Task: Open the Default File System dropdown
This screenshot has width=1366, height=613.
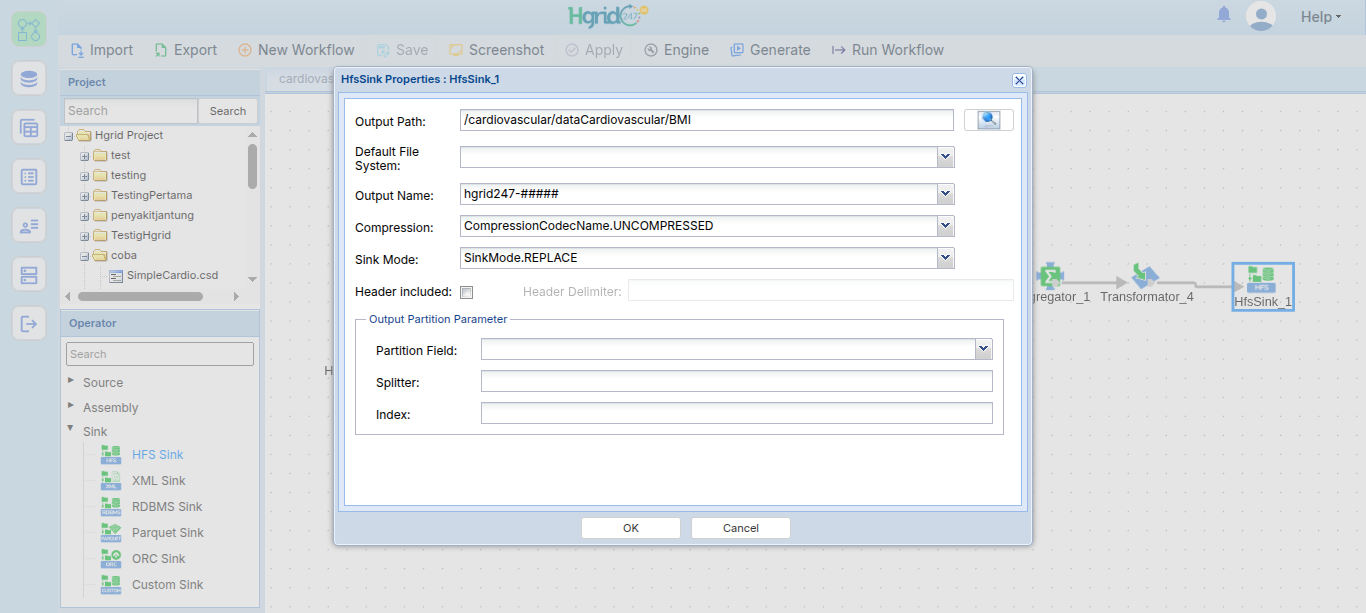Action: [x=945, y=157]
